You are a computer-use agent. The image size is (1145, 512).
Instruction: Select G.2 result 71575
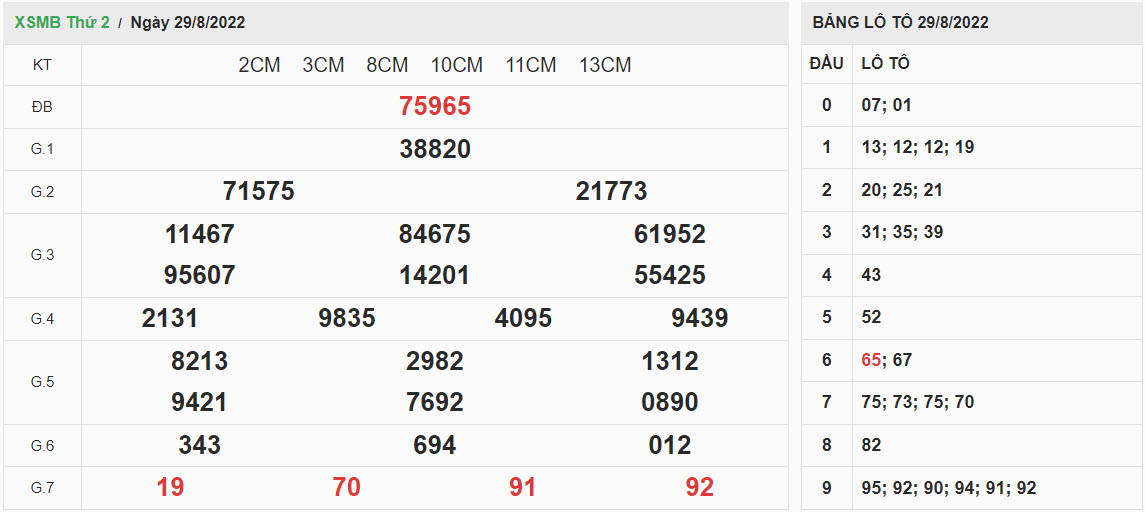pyautogui.click(x=258, y=191)
